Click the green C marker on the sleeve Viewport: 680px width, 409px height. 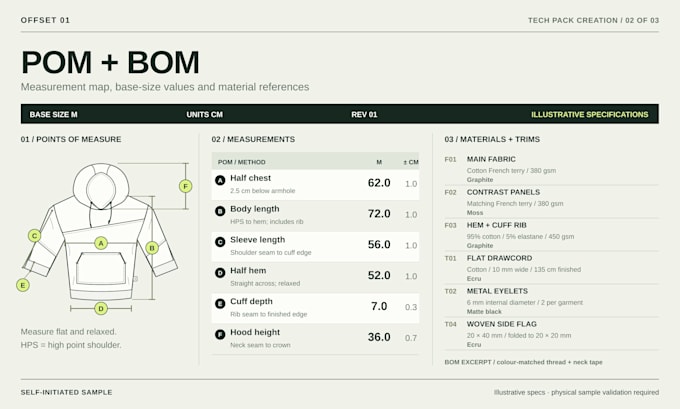[x=34, y=236]
